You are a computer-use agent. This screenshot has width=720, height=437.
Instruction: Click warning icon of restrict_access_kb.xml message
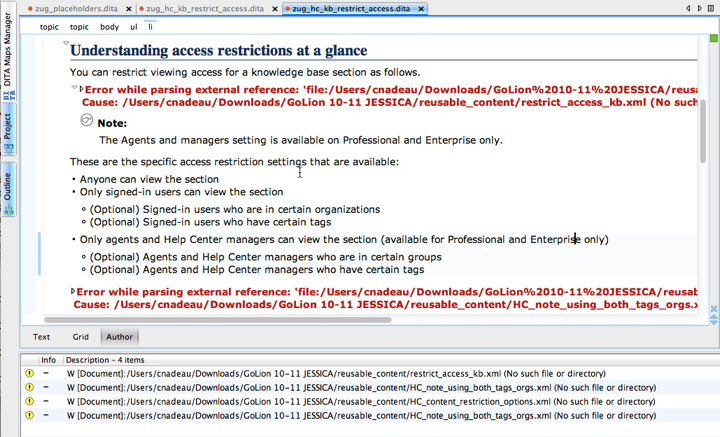(29, 373)
